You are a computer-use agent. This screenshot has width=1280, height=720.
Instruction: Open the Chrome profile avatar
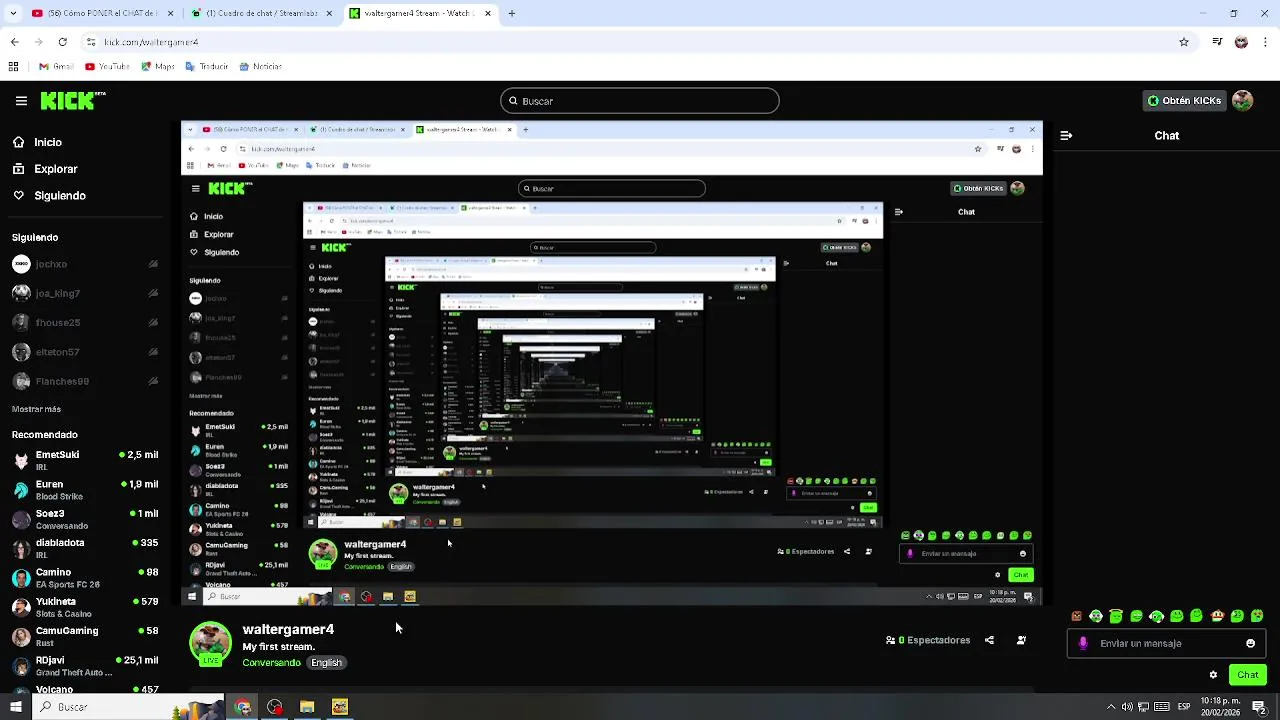pos(1241,42)
